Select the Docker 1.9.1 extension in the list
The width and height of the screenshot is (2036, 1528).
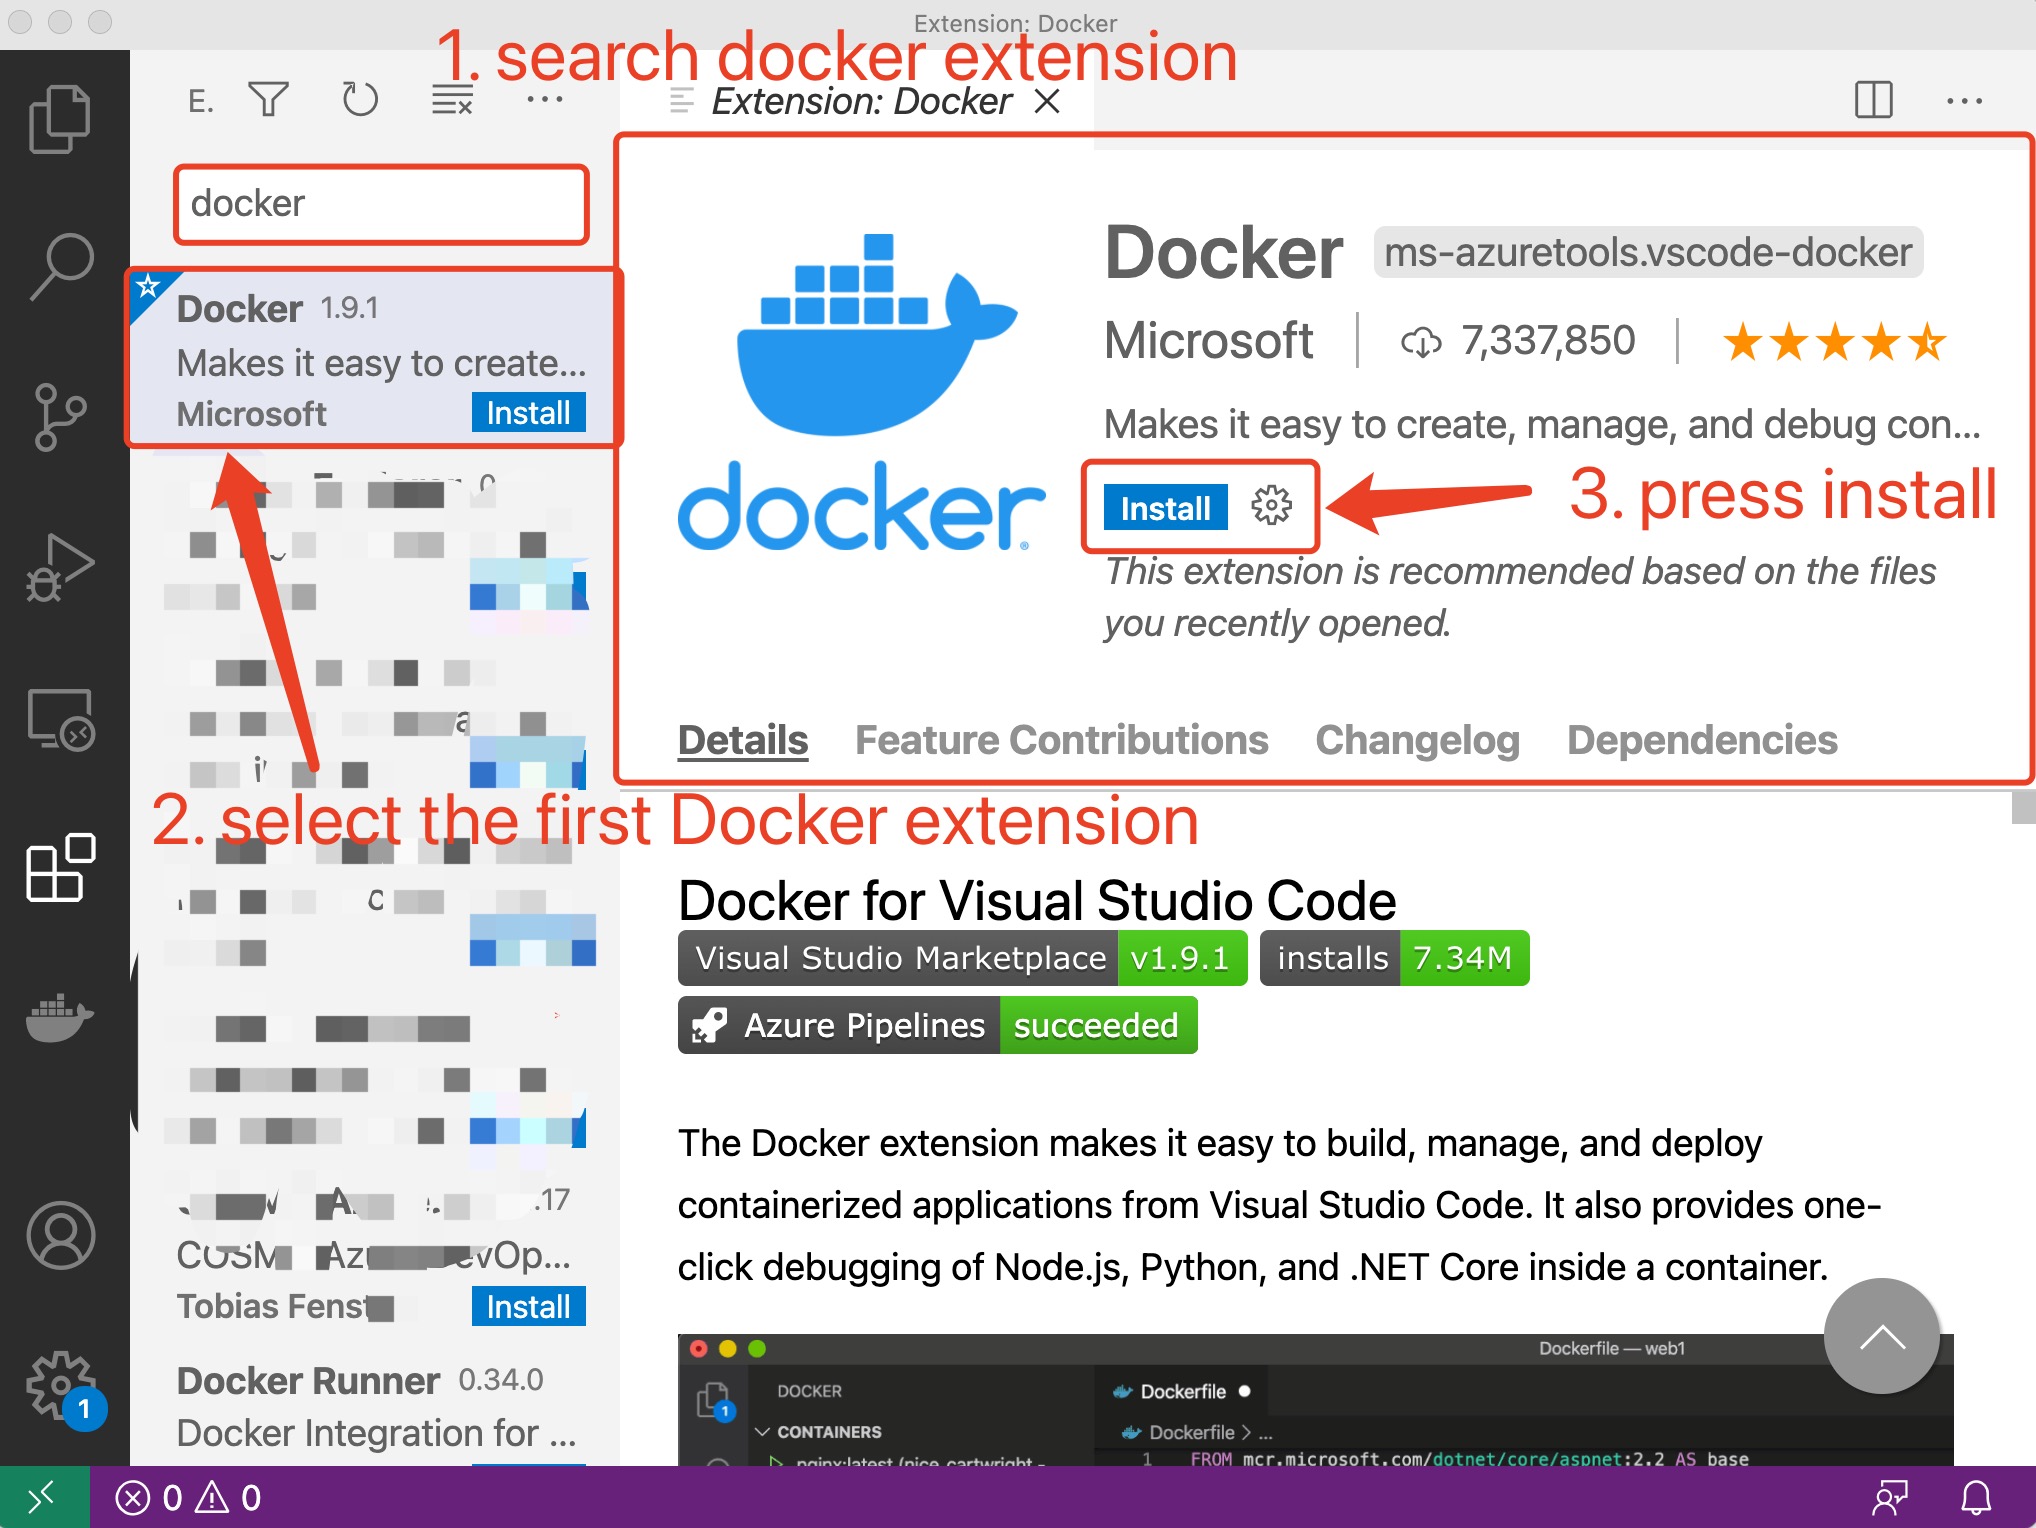pos(374,358)
